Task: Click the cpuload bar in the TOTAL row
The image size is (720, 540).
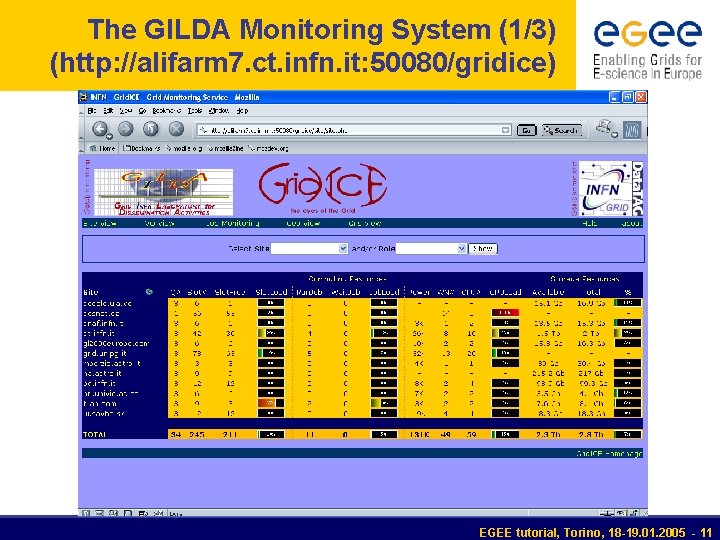Action: tap(505, 434)
